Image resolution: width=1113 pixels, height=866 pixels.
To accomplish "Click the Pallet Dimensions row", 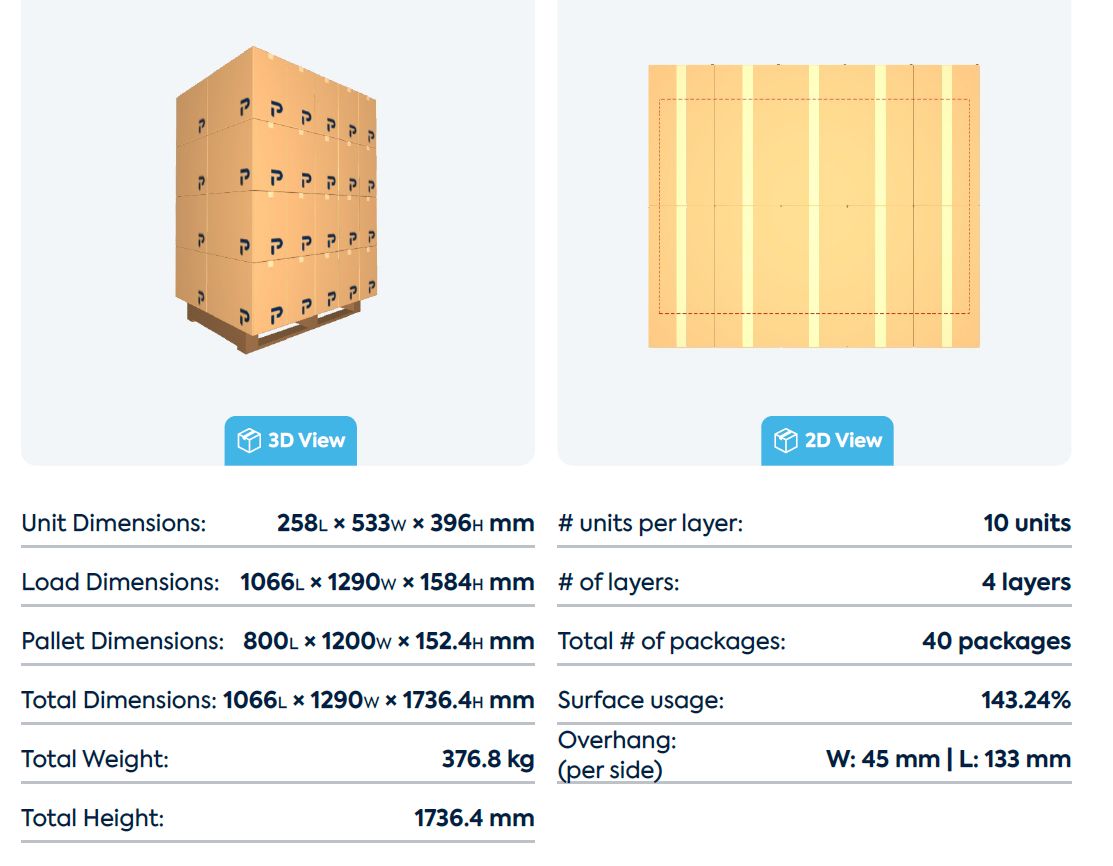I will click(x=278, y=641).
